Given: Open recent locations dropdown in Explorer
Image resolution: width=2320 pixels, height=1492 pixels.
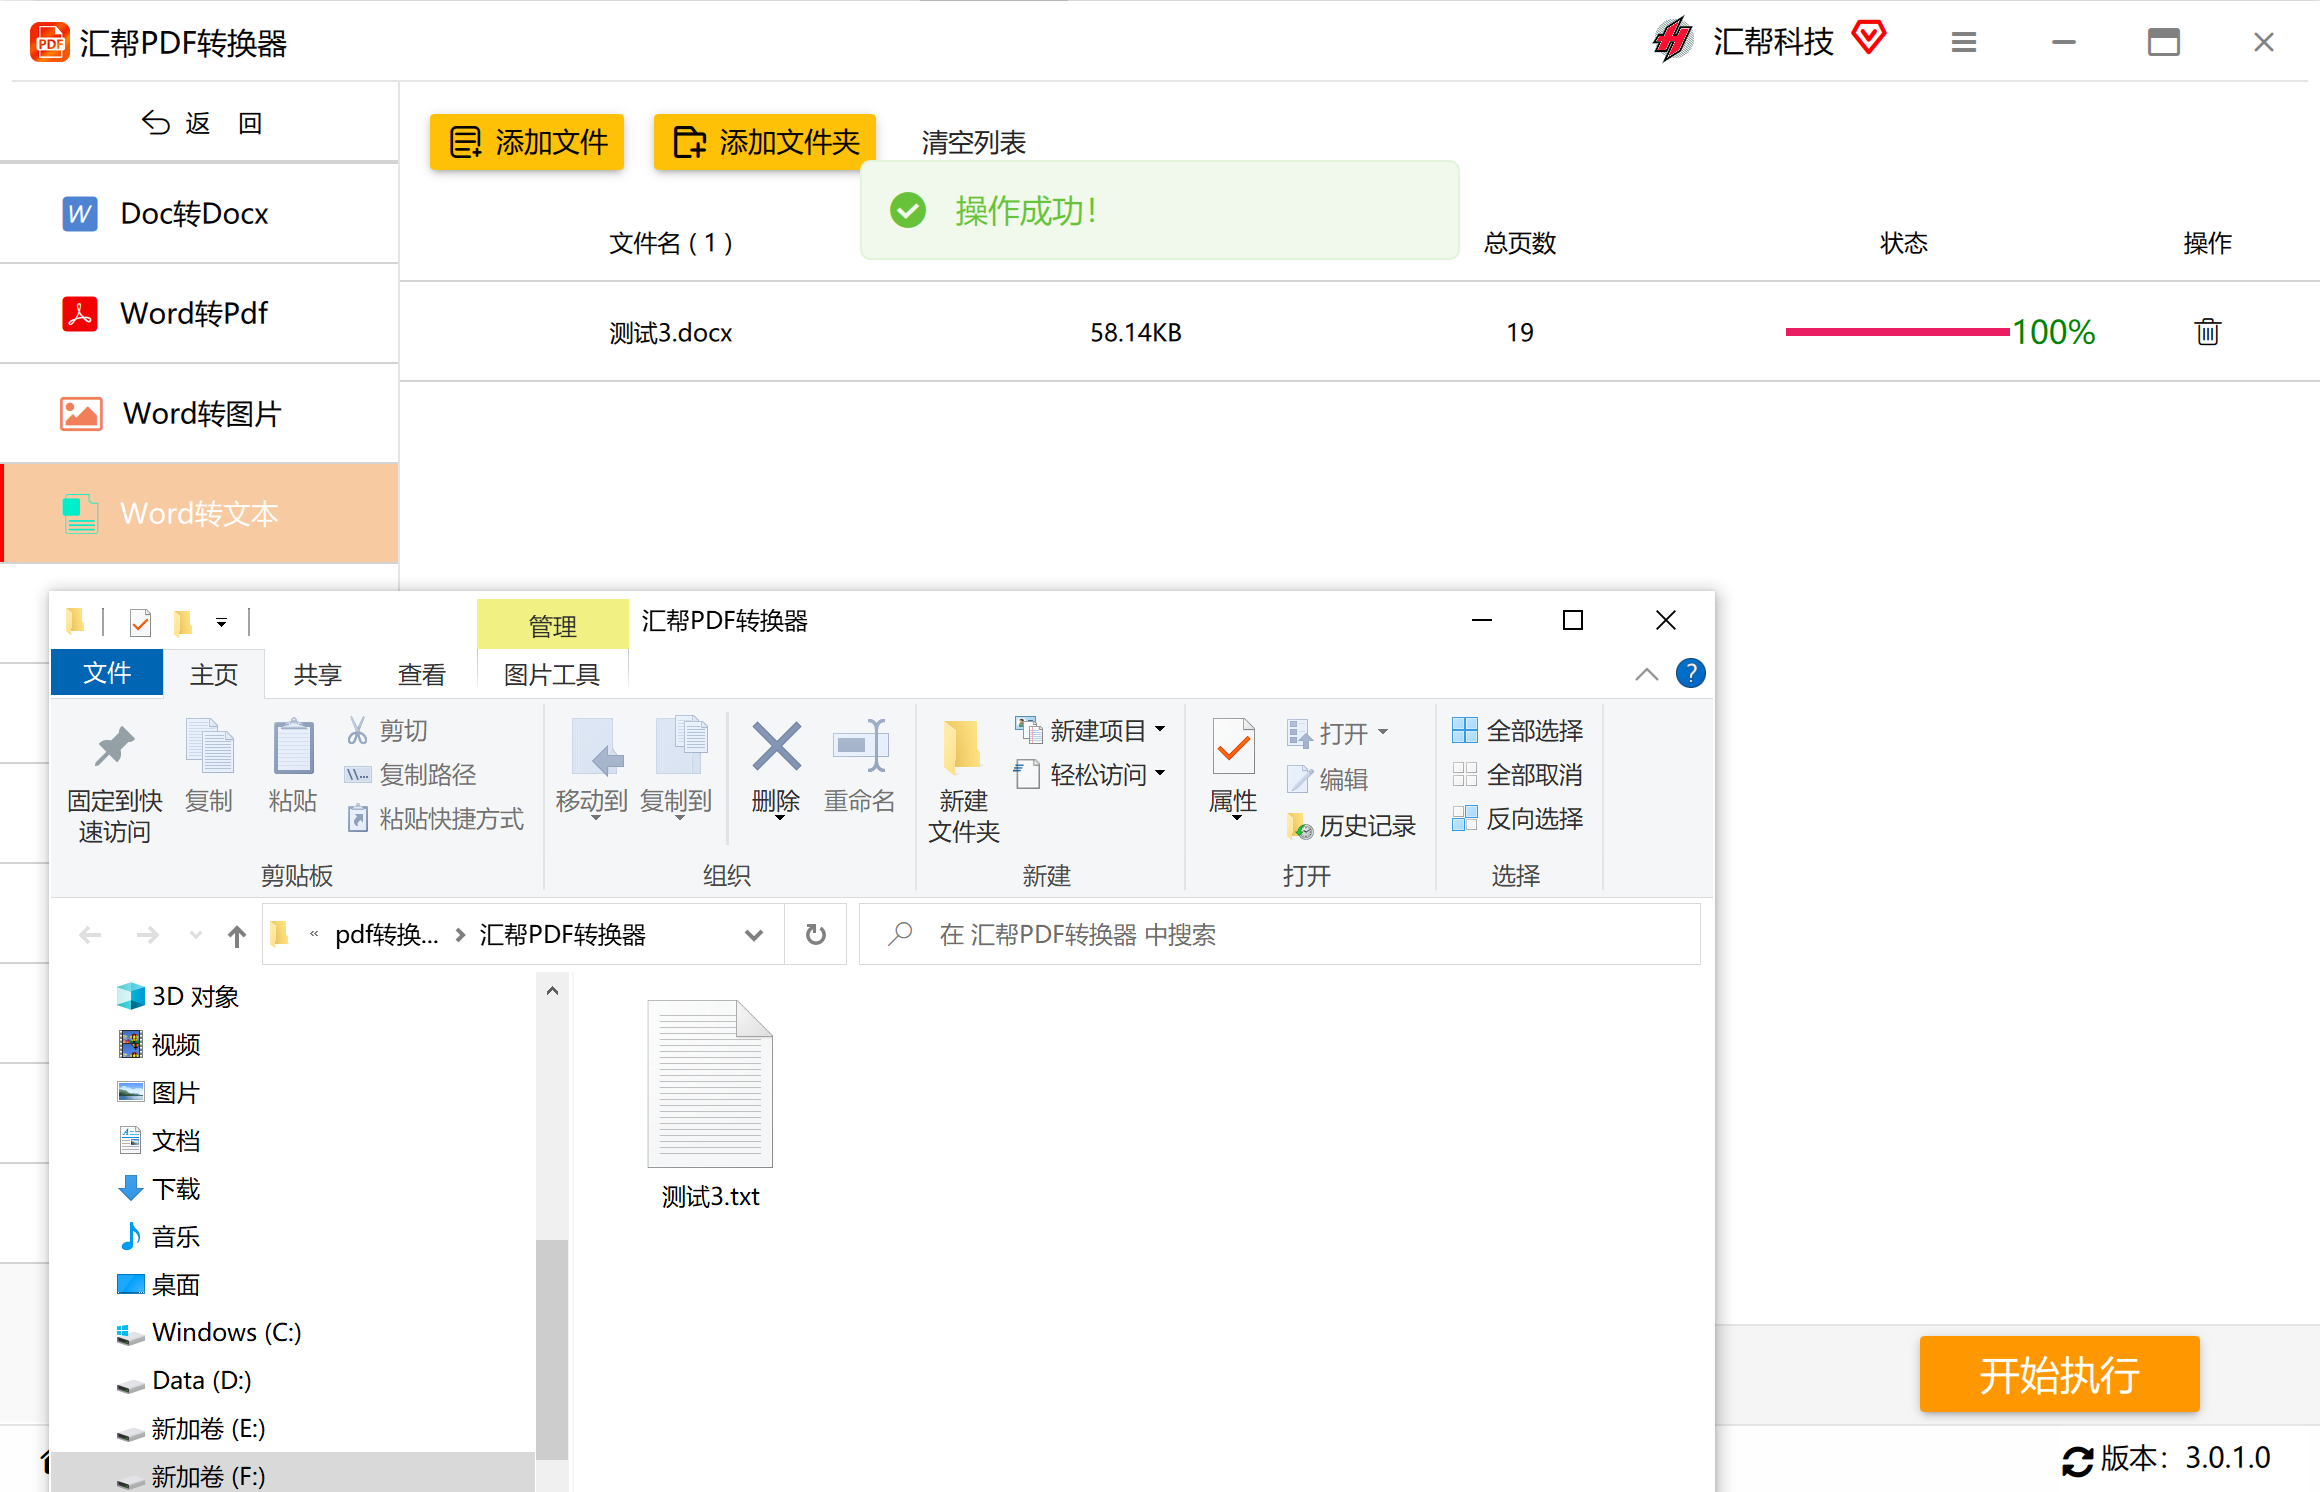Looking at the screenshot, I should click(195, 936).
